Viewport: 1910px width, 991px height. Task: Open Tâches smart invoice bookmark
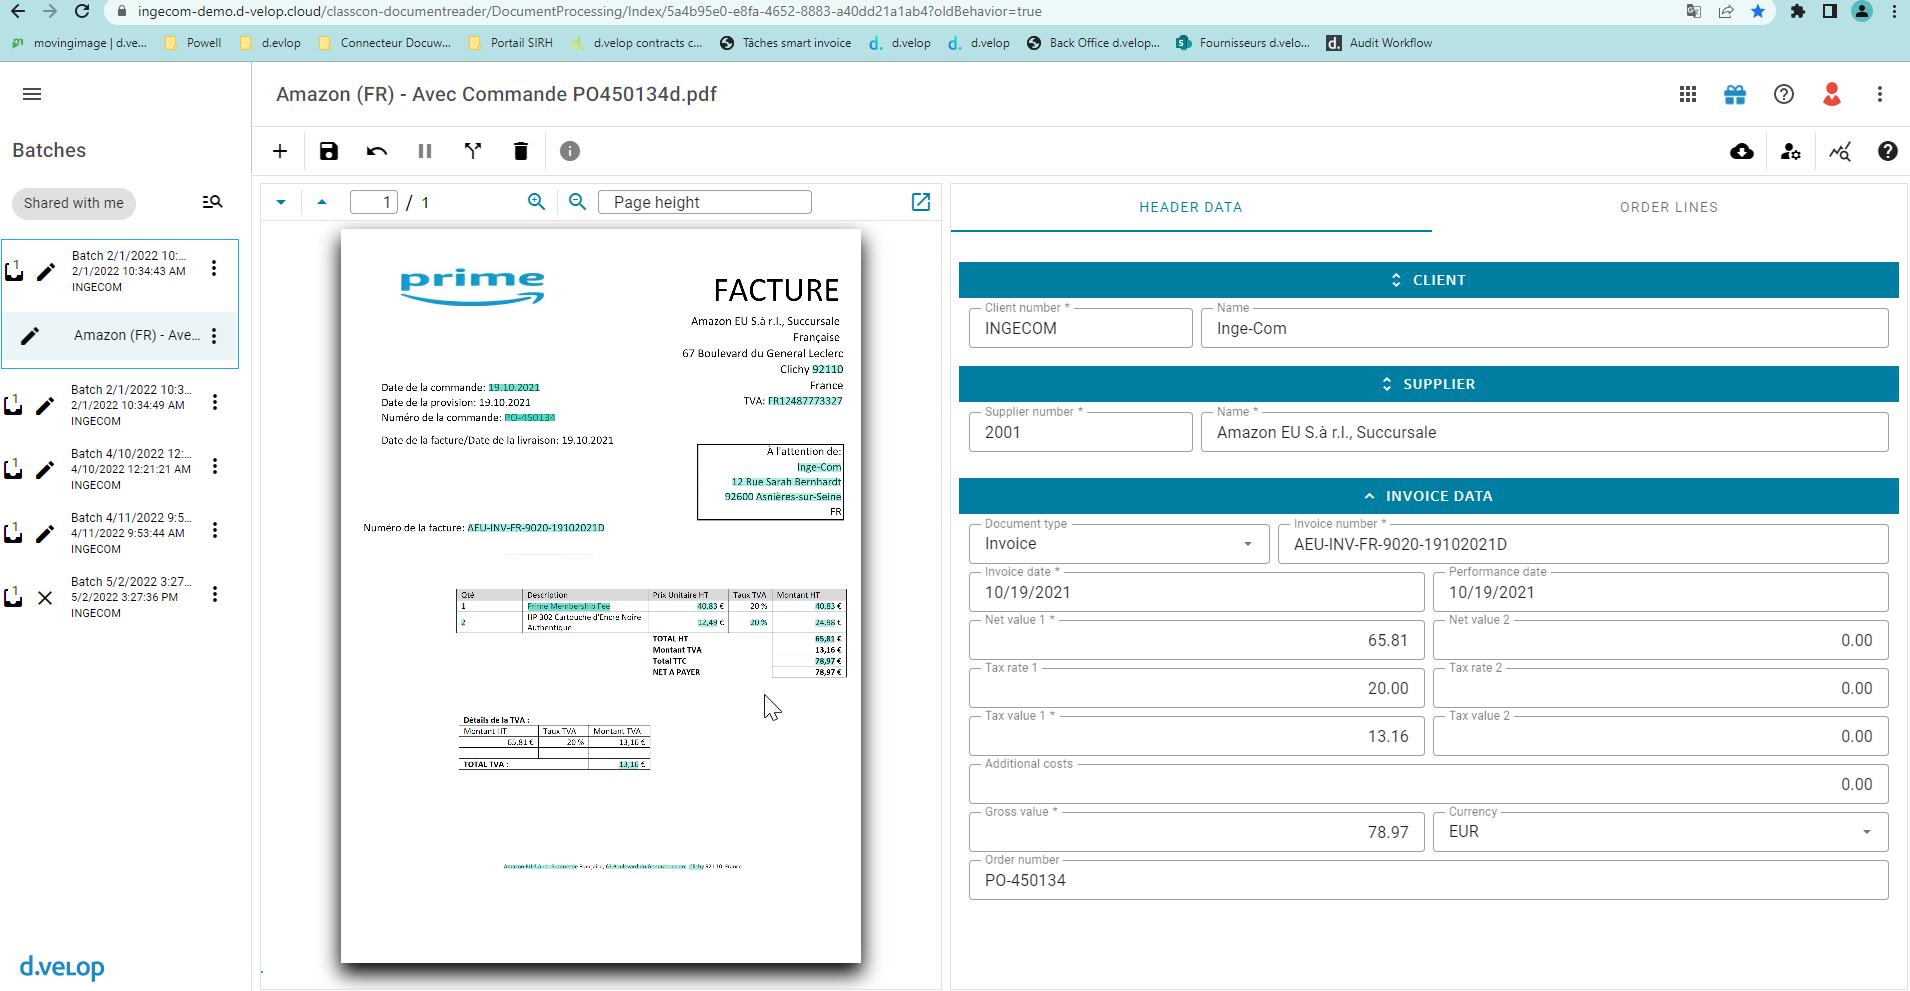tap(786, 43)
